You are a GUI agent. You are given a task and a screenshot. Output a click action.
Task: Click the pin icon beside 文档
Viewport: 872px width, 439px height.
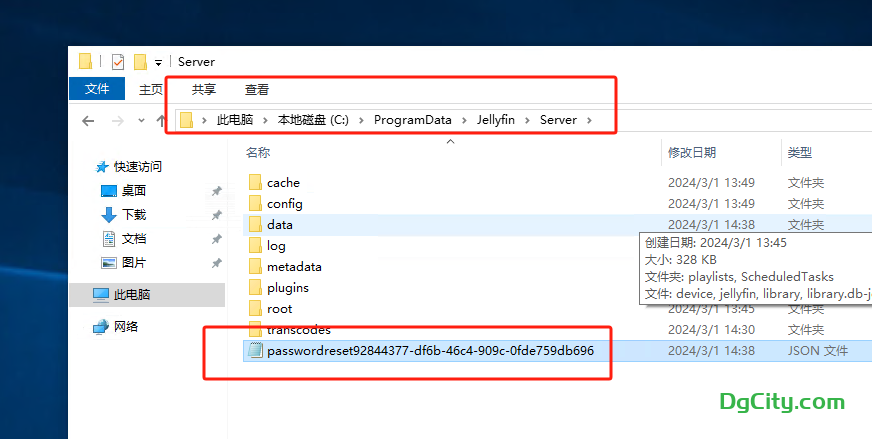pos(216,239)
